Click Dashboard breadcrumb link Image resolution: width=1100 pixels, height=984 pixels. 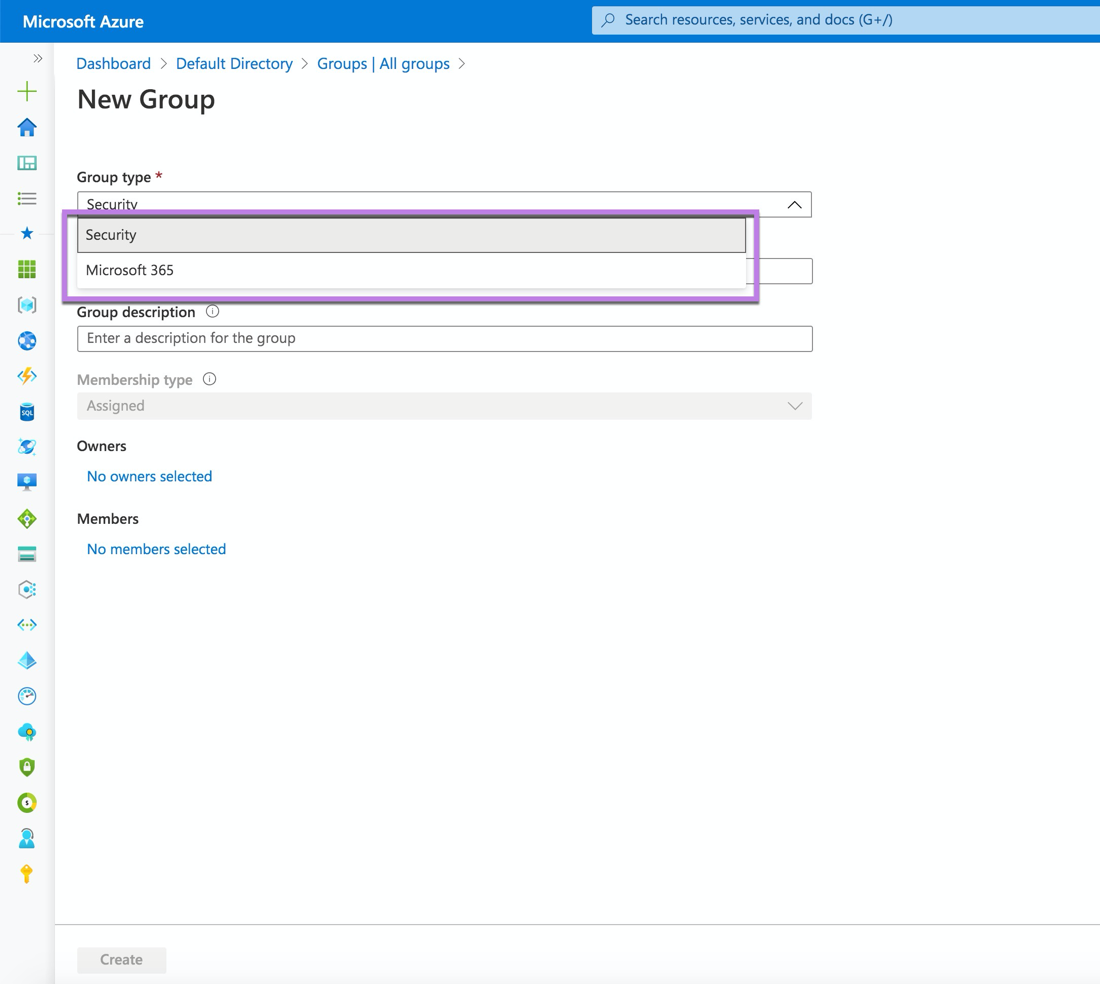[114, 64]
